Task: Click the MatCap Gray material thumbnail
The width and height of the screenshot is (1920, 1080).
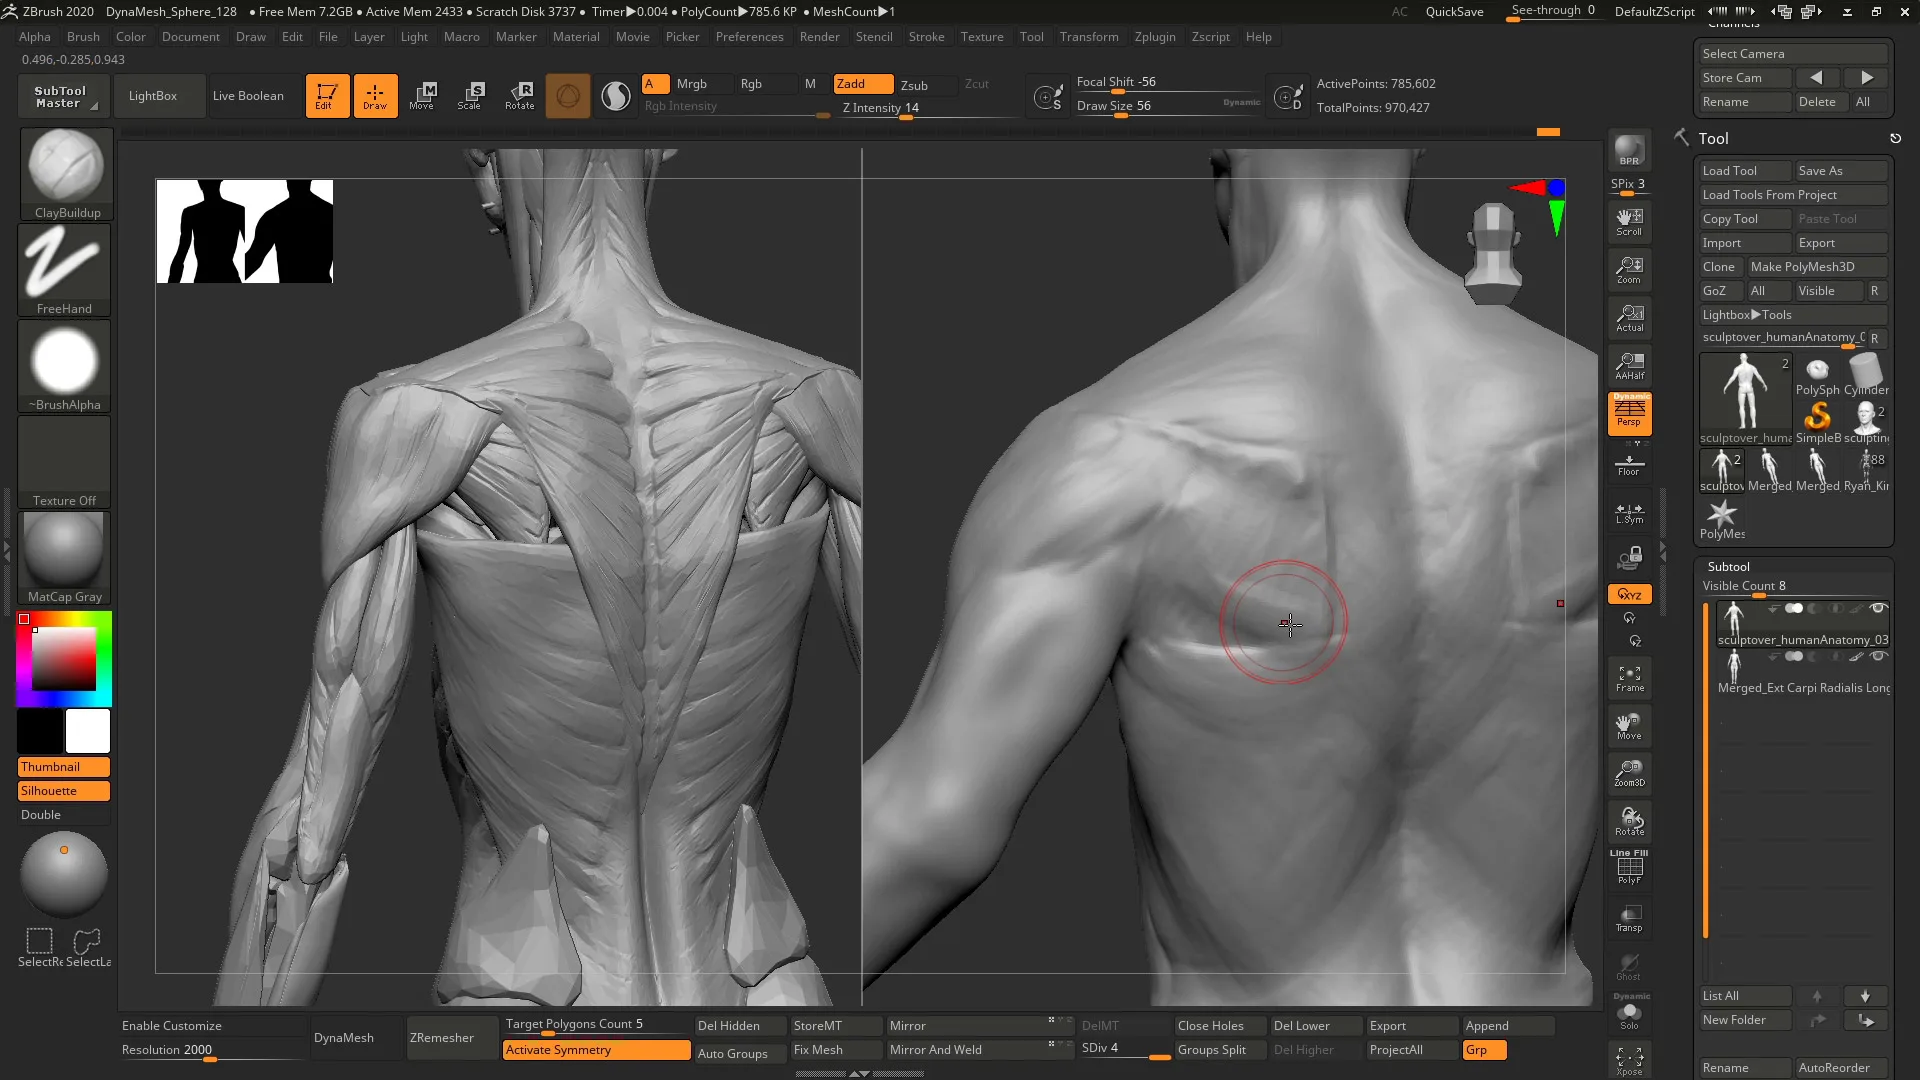Action: [x=64, y=550]
